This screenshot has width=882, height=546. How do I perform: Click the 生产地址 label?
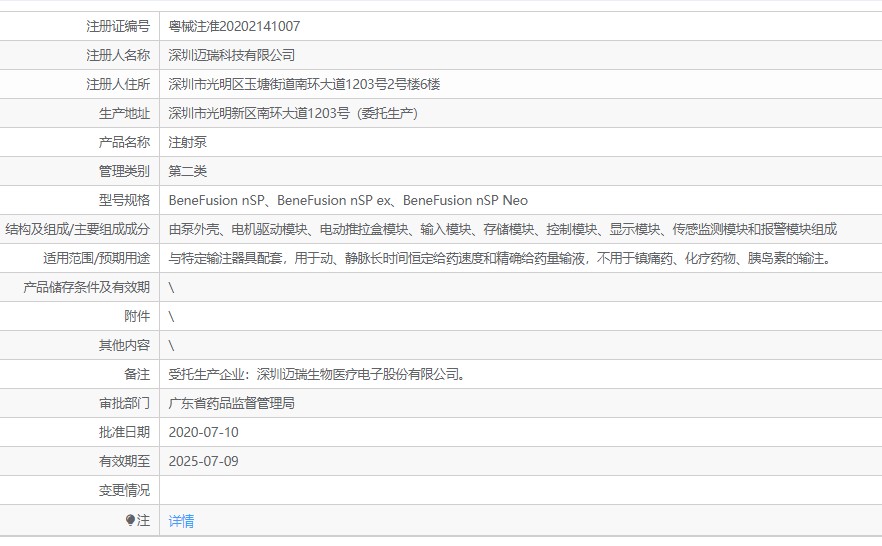[124, 114]
